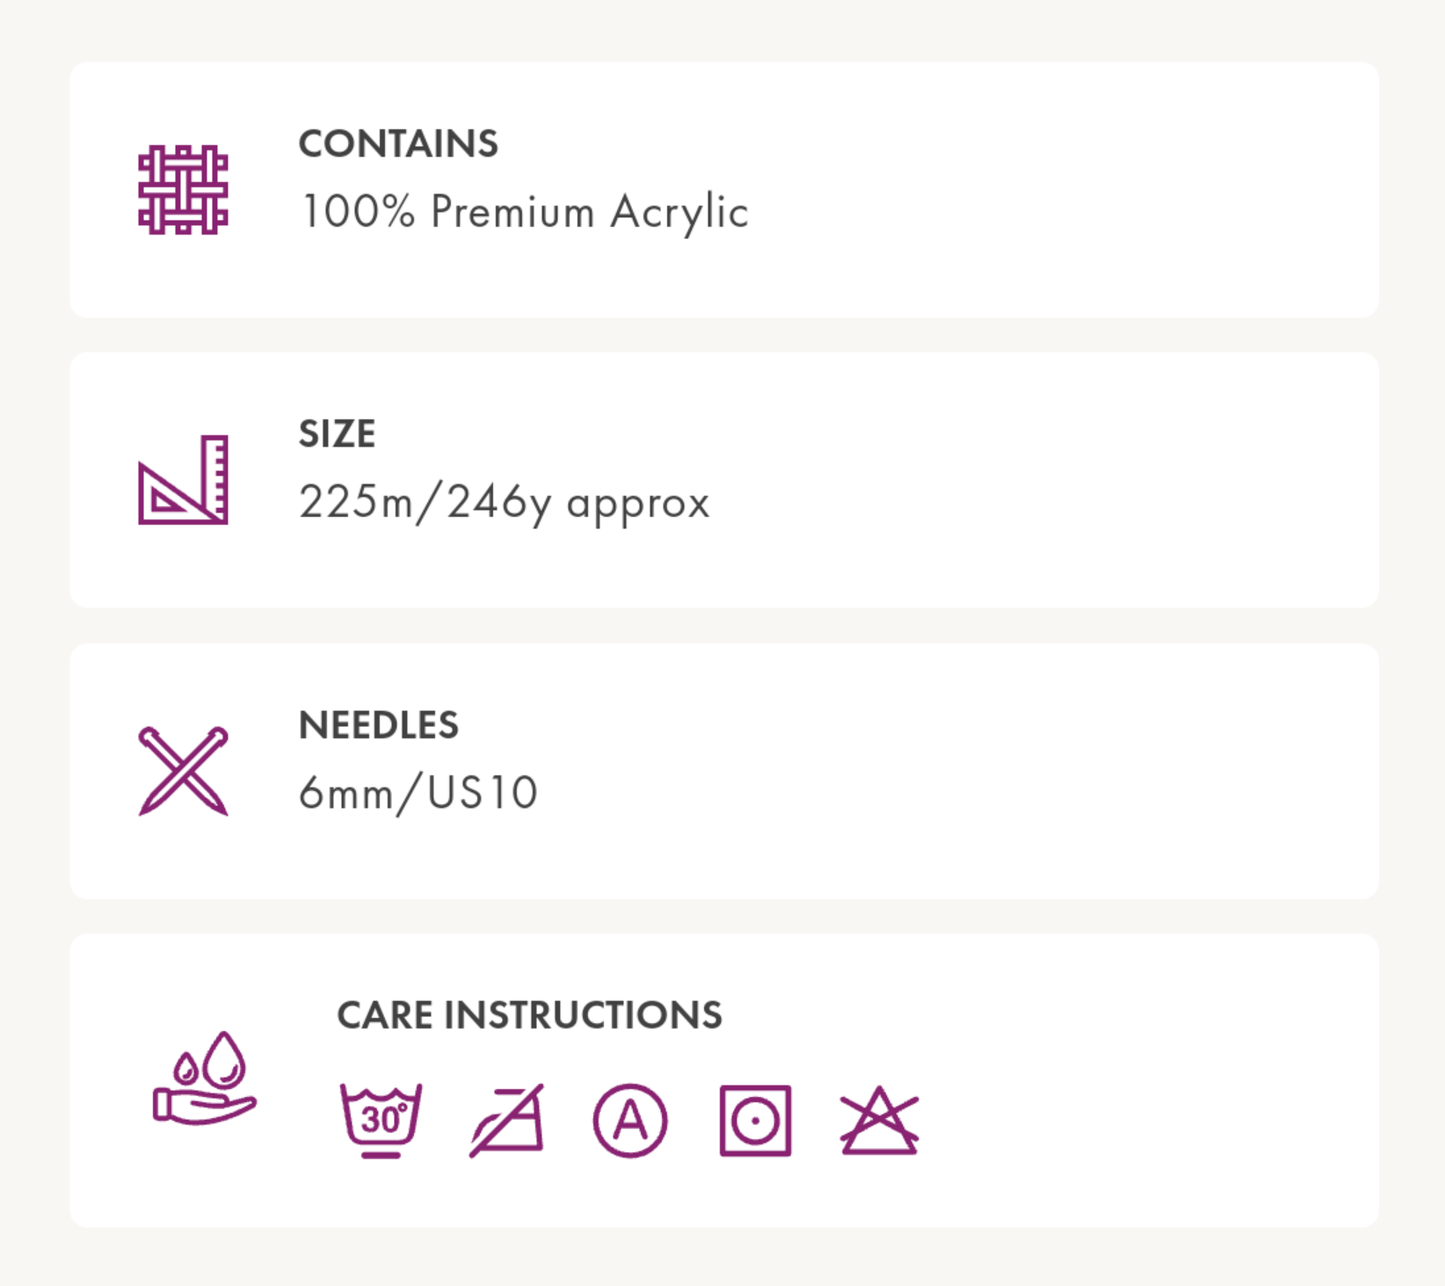Click the circled A dry clean symbol

(x=630, y=1120)
